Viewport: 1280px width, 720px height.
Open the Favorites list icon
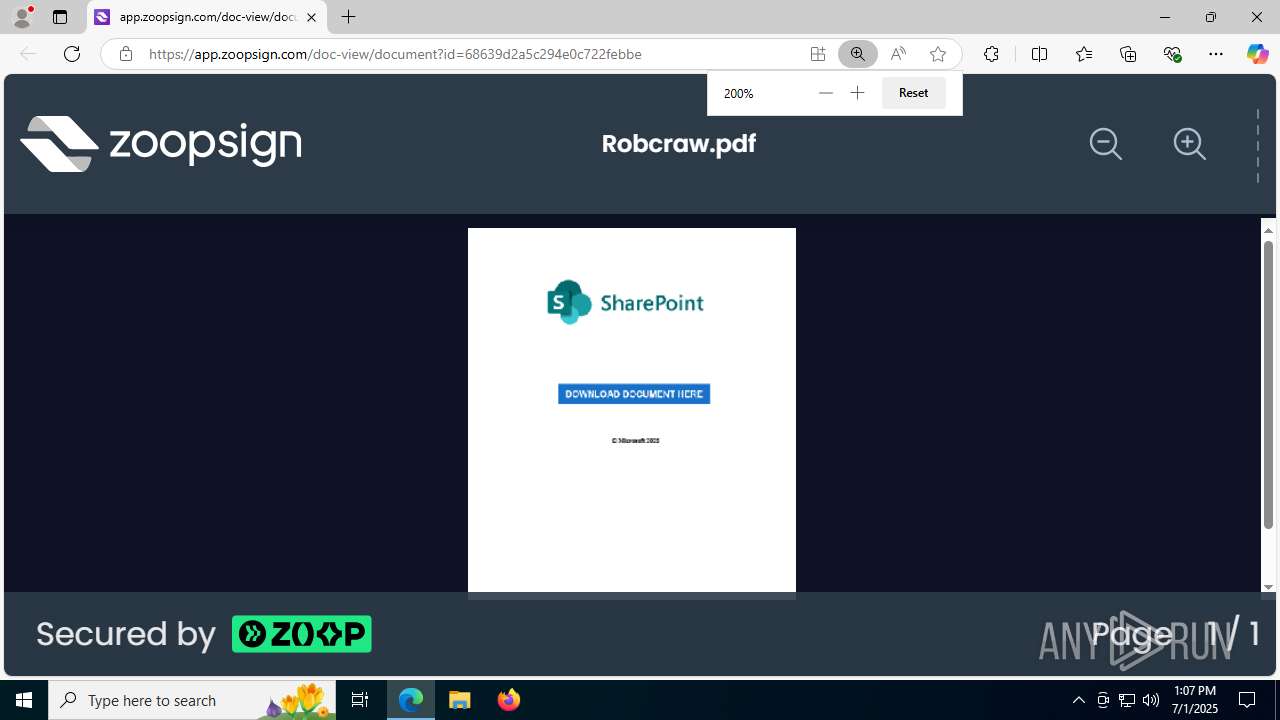[x=1084, y=54]
